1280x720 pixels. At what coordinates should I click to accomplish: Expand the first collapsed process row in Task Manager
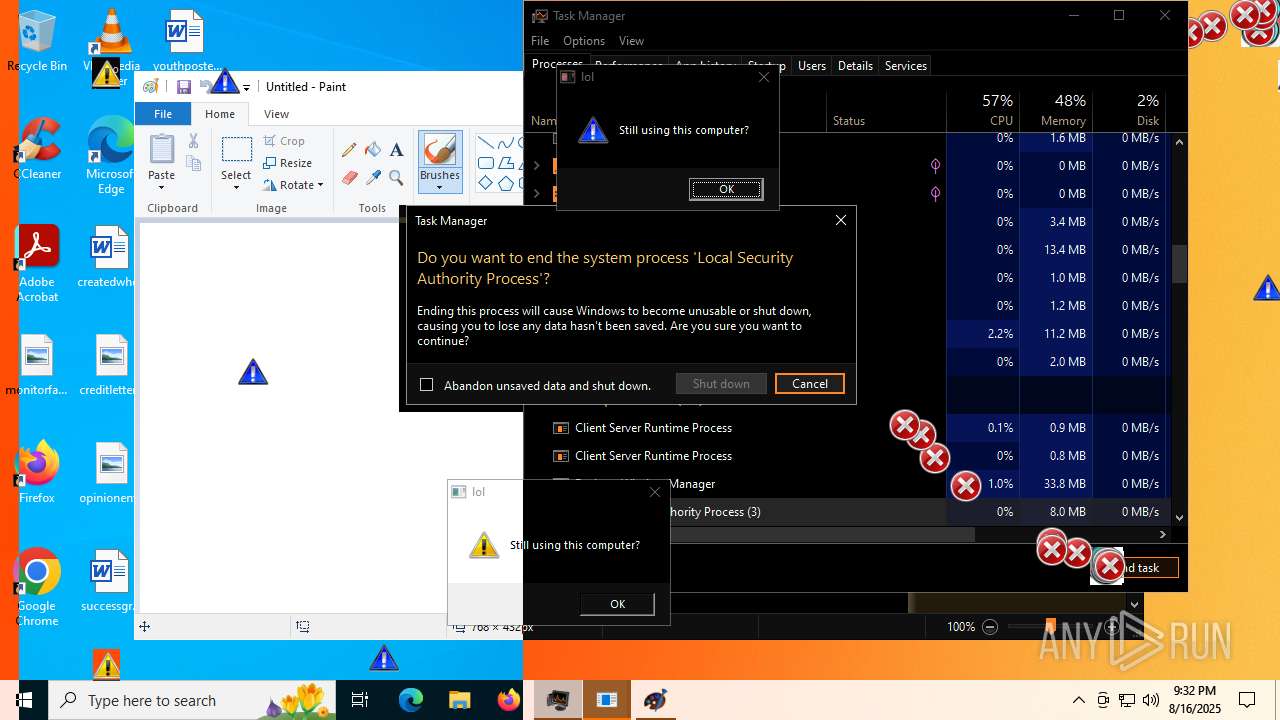coord(537,166)
